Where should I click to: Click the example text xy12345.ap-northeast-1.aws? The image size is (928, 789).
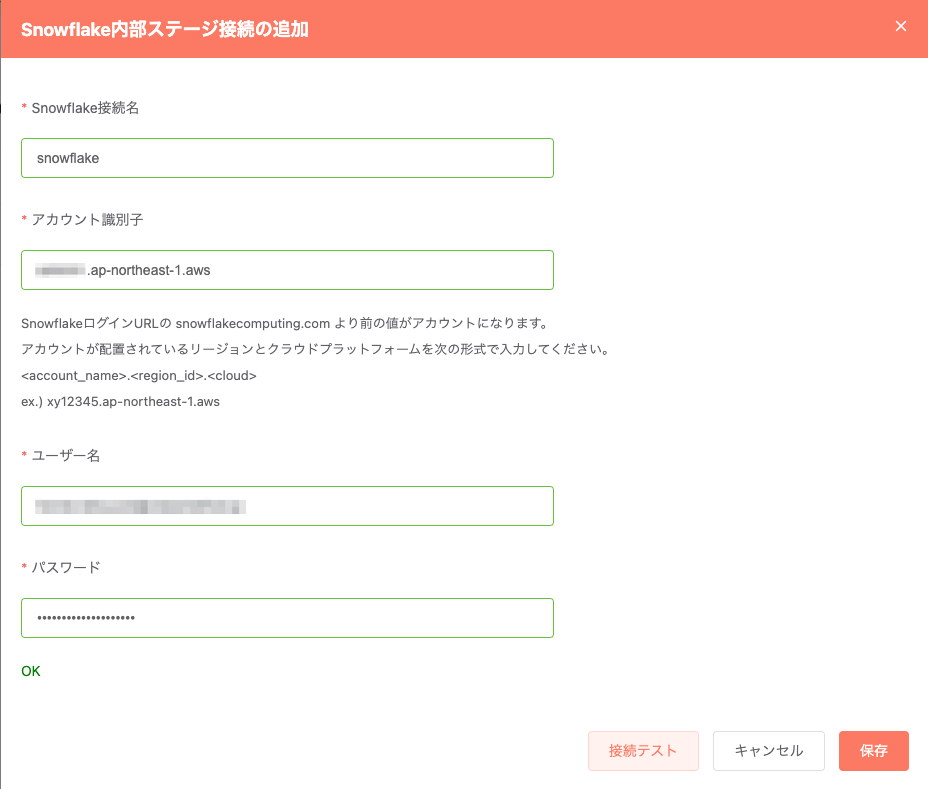133,401
